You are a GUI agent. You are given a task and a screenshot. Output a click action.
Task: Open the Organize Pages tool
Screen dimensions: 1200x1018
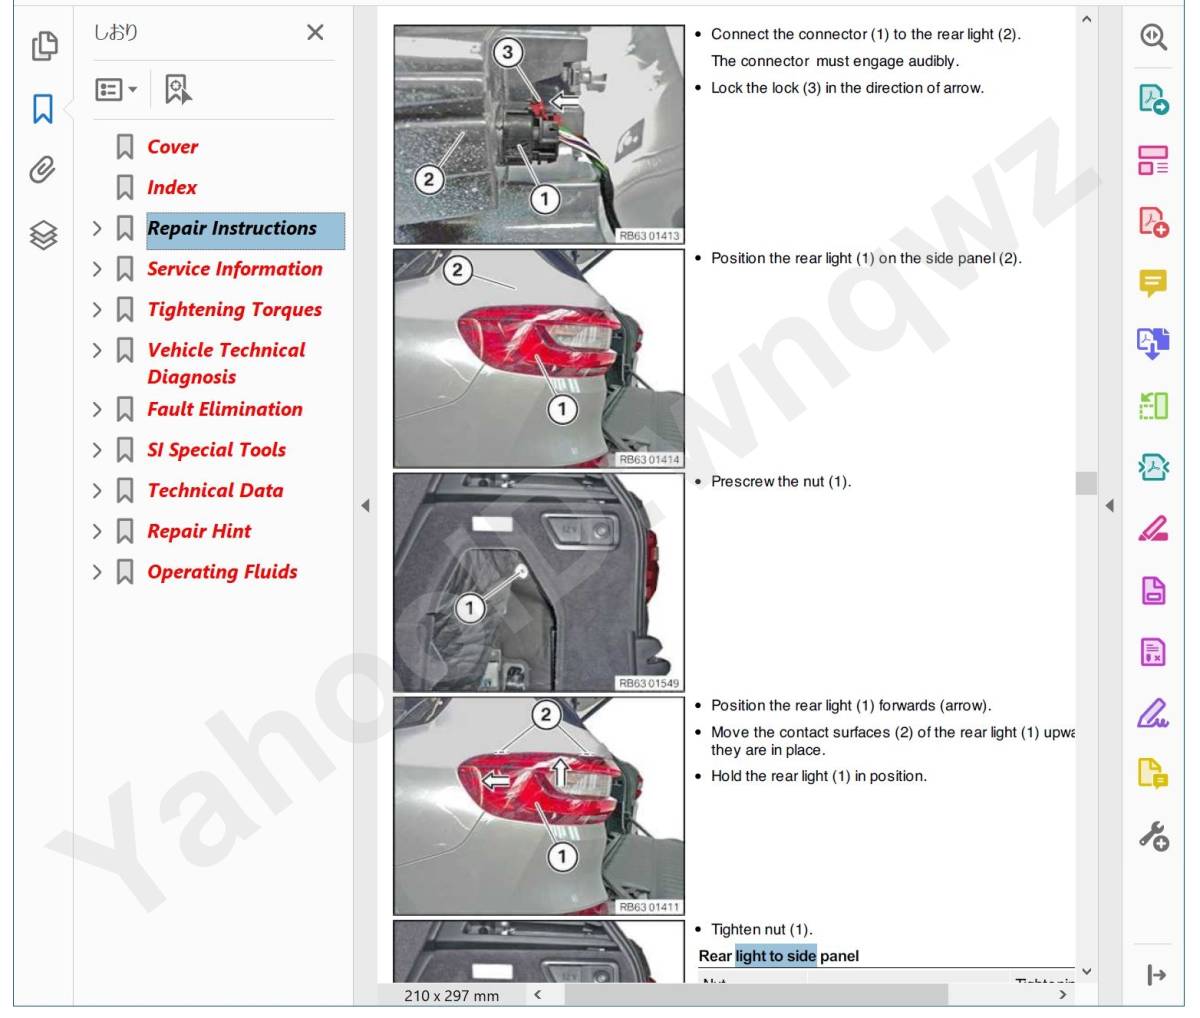click(1153, 160)
